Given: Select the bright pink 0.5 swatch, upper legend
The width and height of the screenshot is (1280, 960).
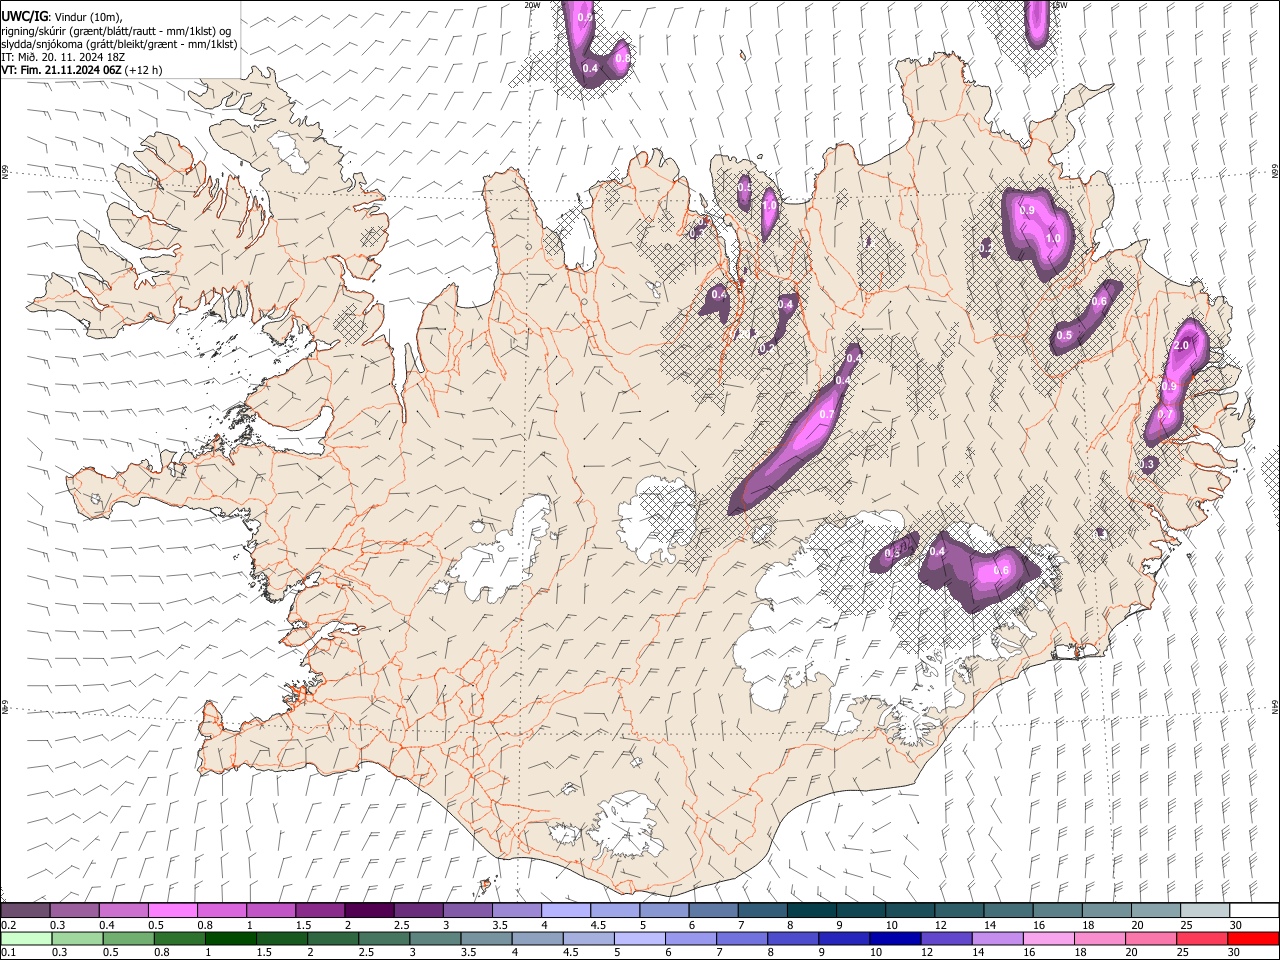Looking at the screenshot, I should 172,911.
